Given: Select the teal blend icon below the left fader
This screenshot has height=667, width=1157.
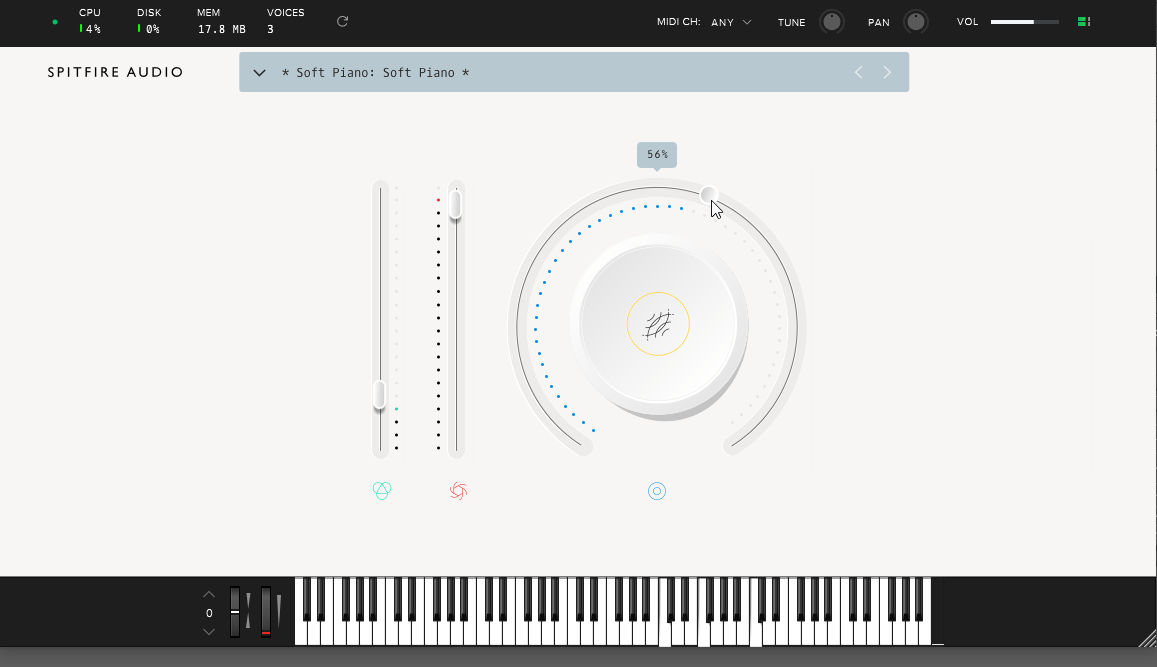Looking at the screenshot, I should [382, 490].
